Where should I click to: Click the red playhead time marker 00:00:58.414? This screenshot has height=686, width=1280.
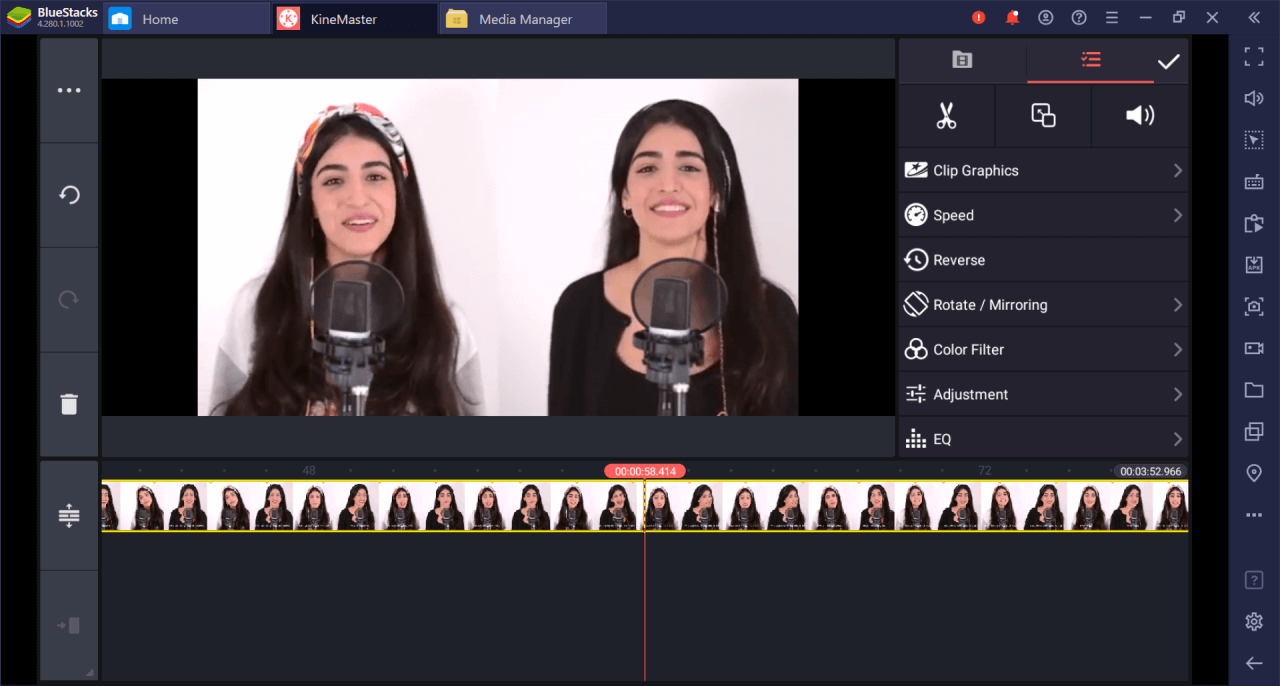point(645,471)
